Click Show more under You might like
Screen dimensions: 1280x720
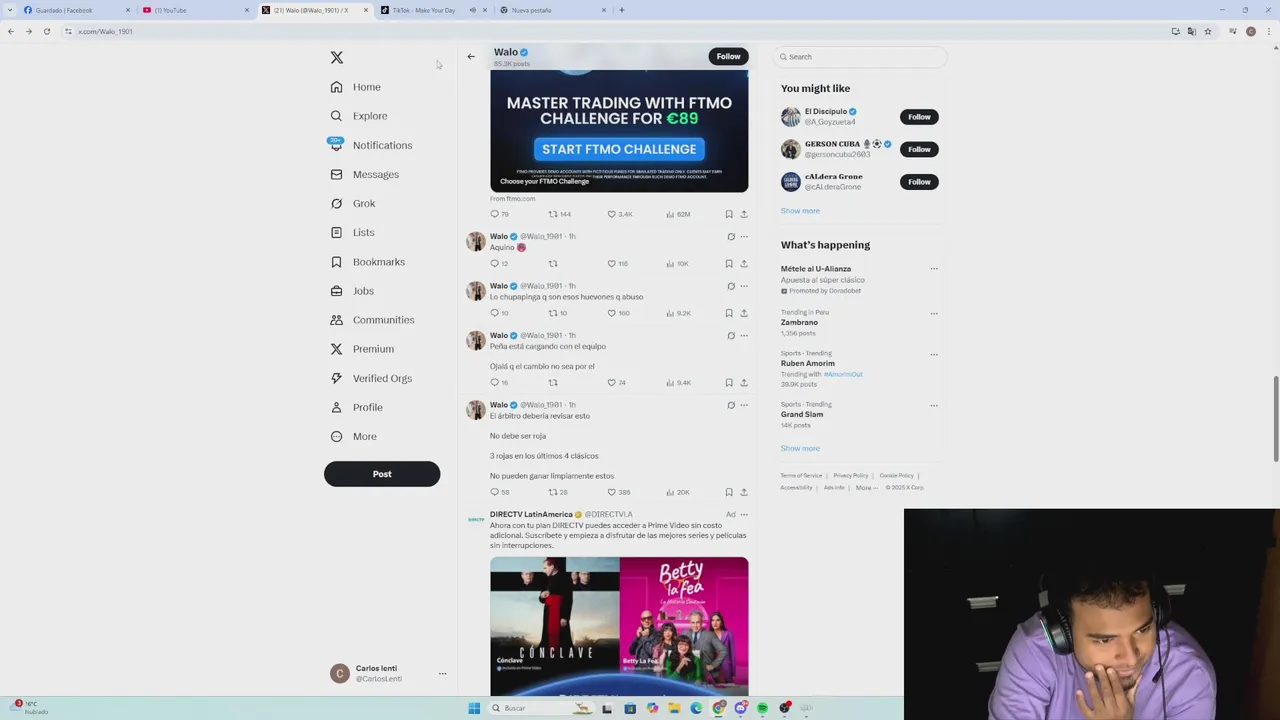tap(800, 211)
